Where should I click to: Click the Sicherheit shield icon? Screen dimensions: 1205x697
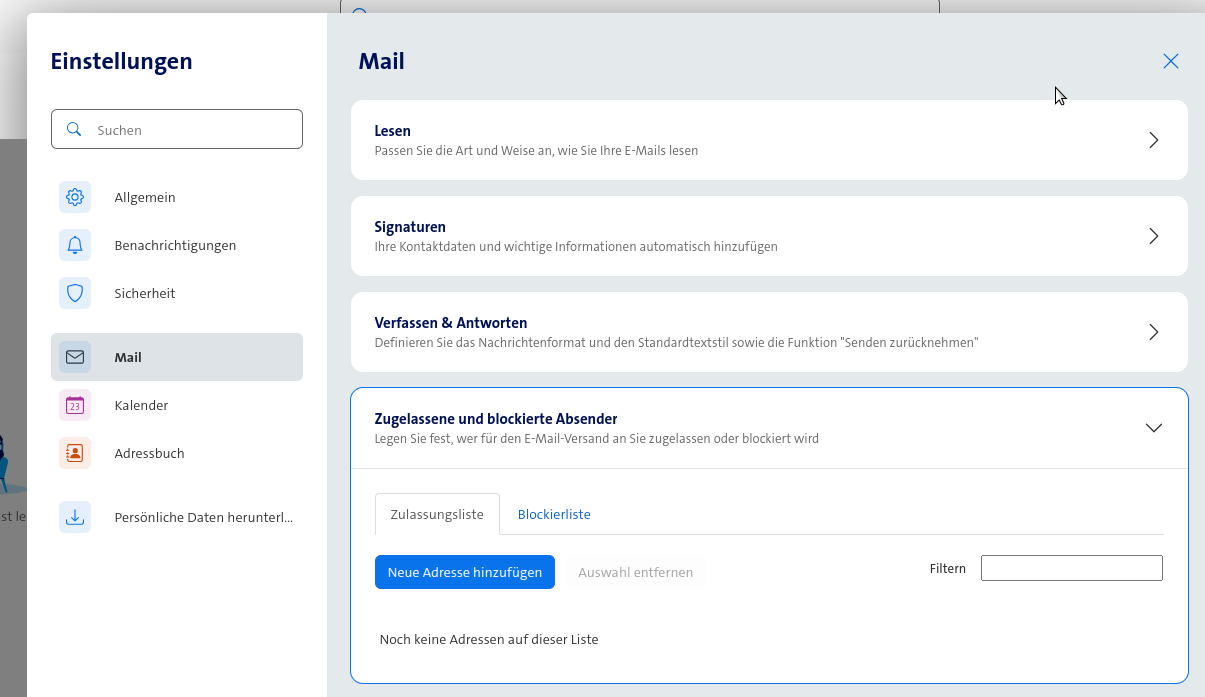(75, 293)
